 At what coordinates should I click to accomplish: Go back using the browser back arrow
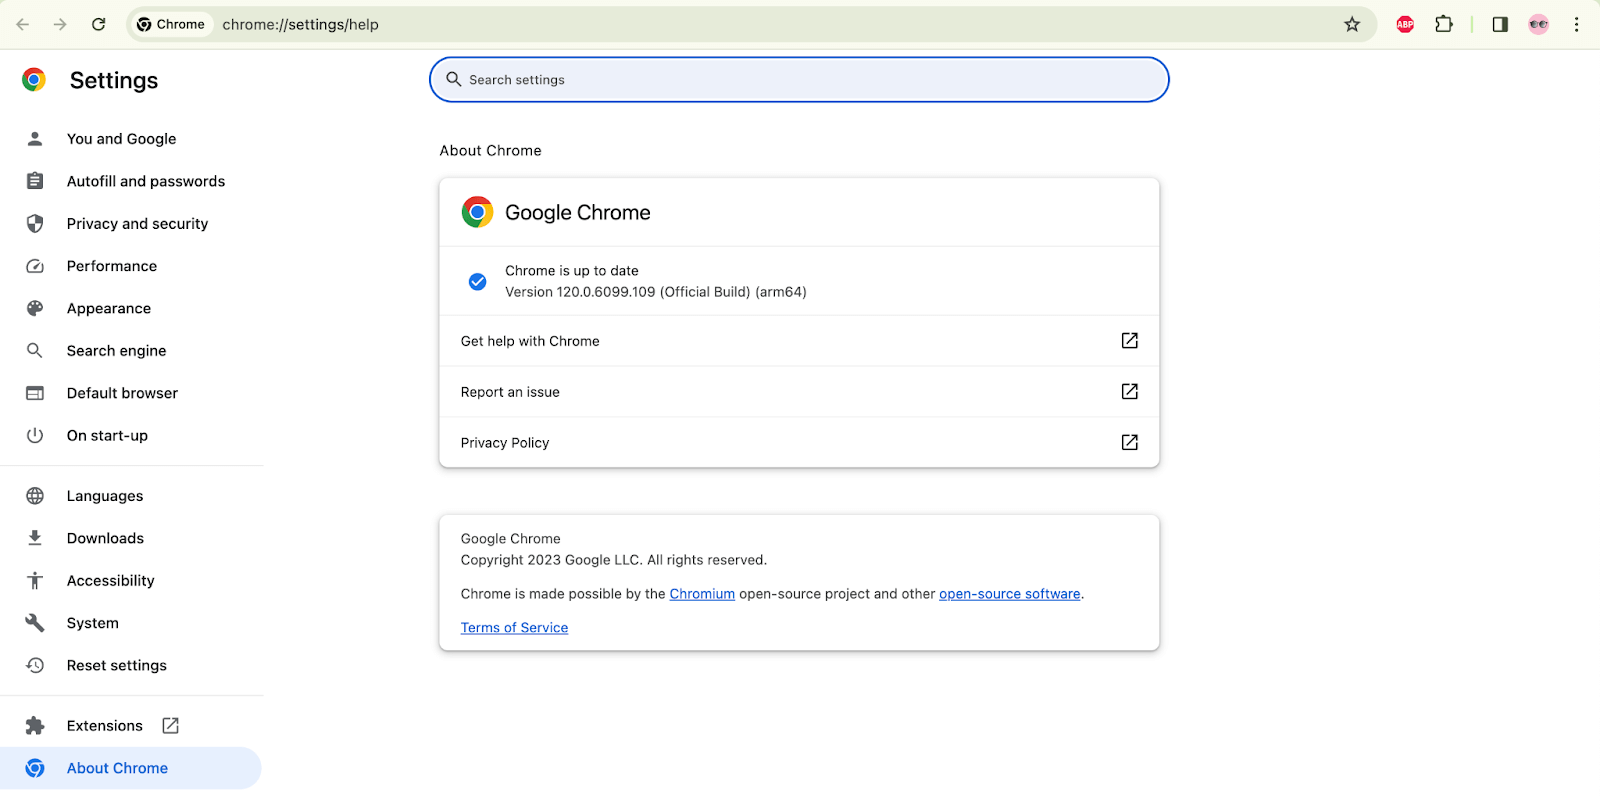(x=23, y=24)
